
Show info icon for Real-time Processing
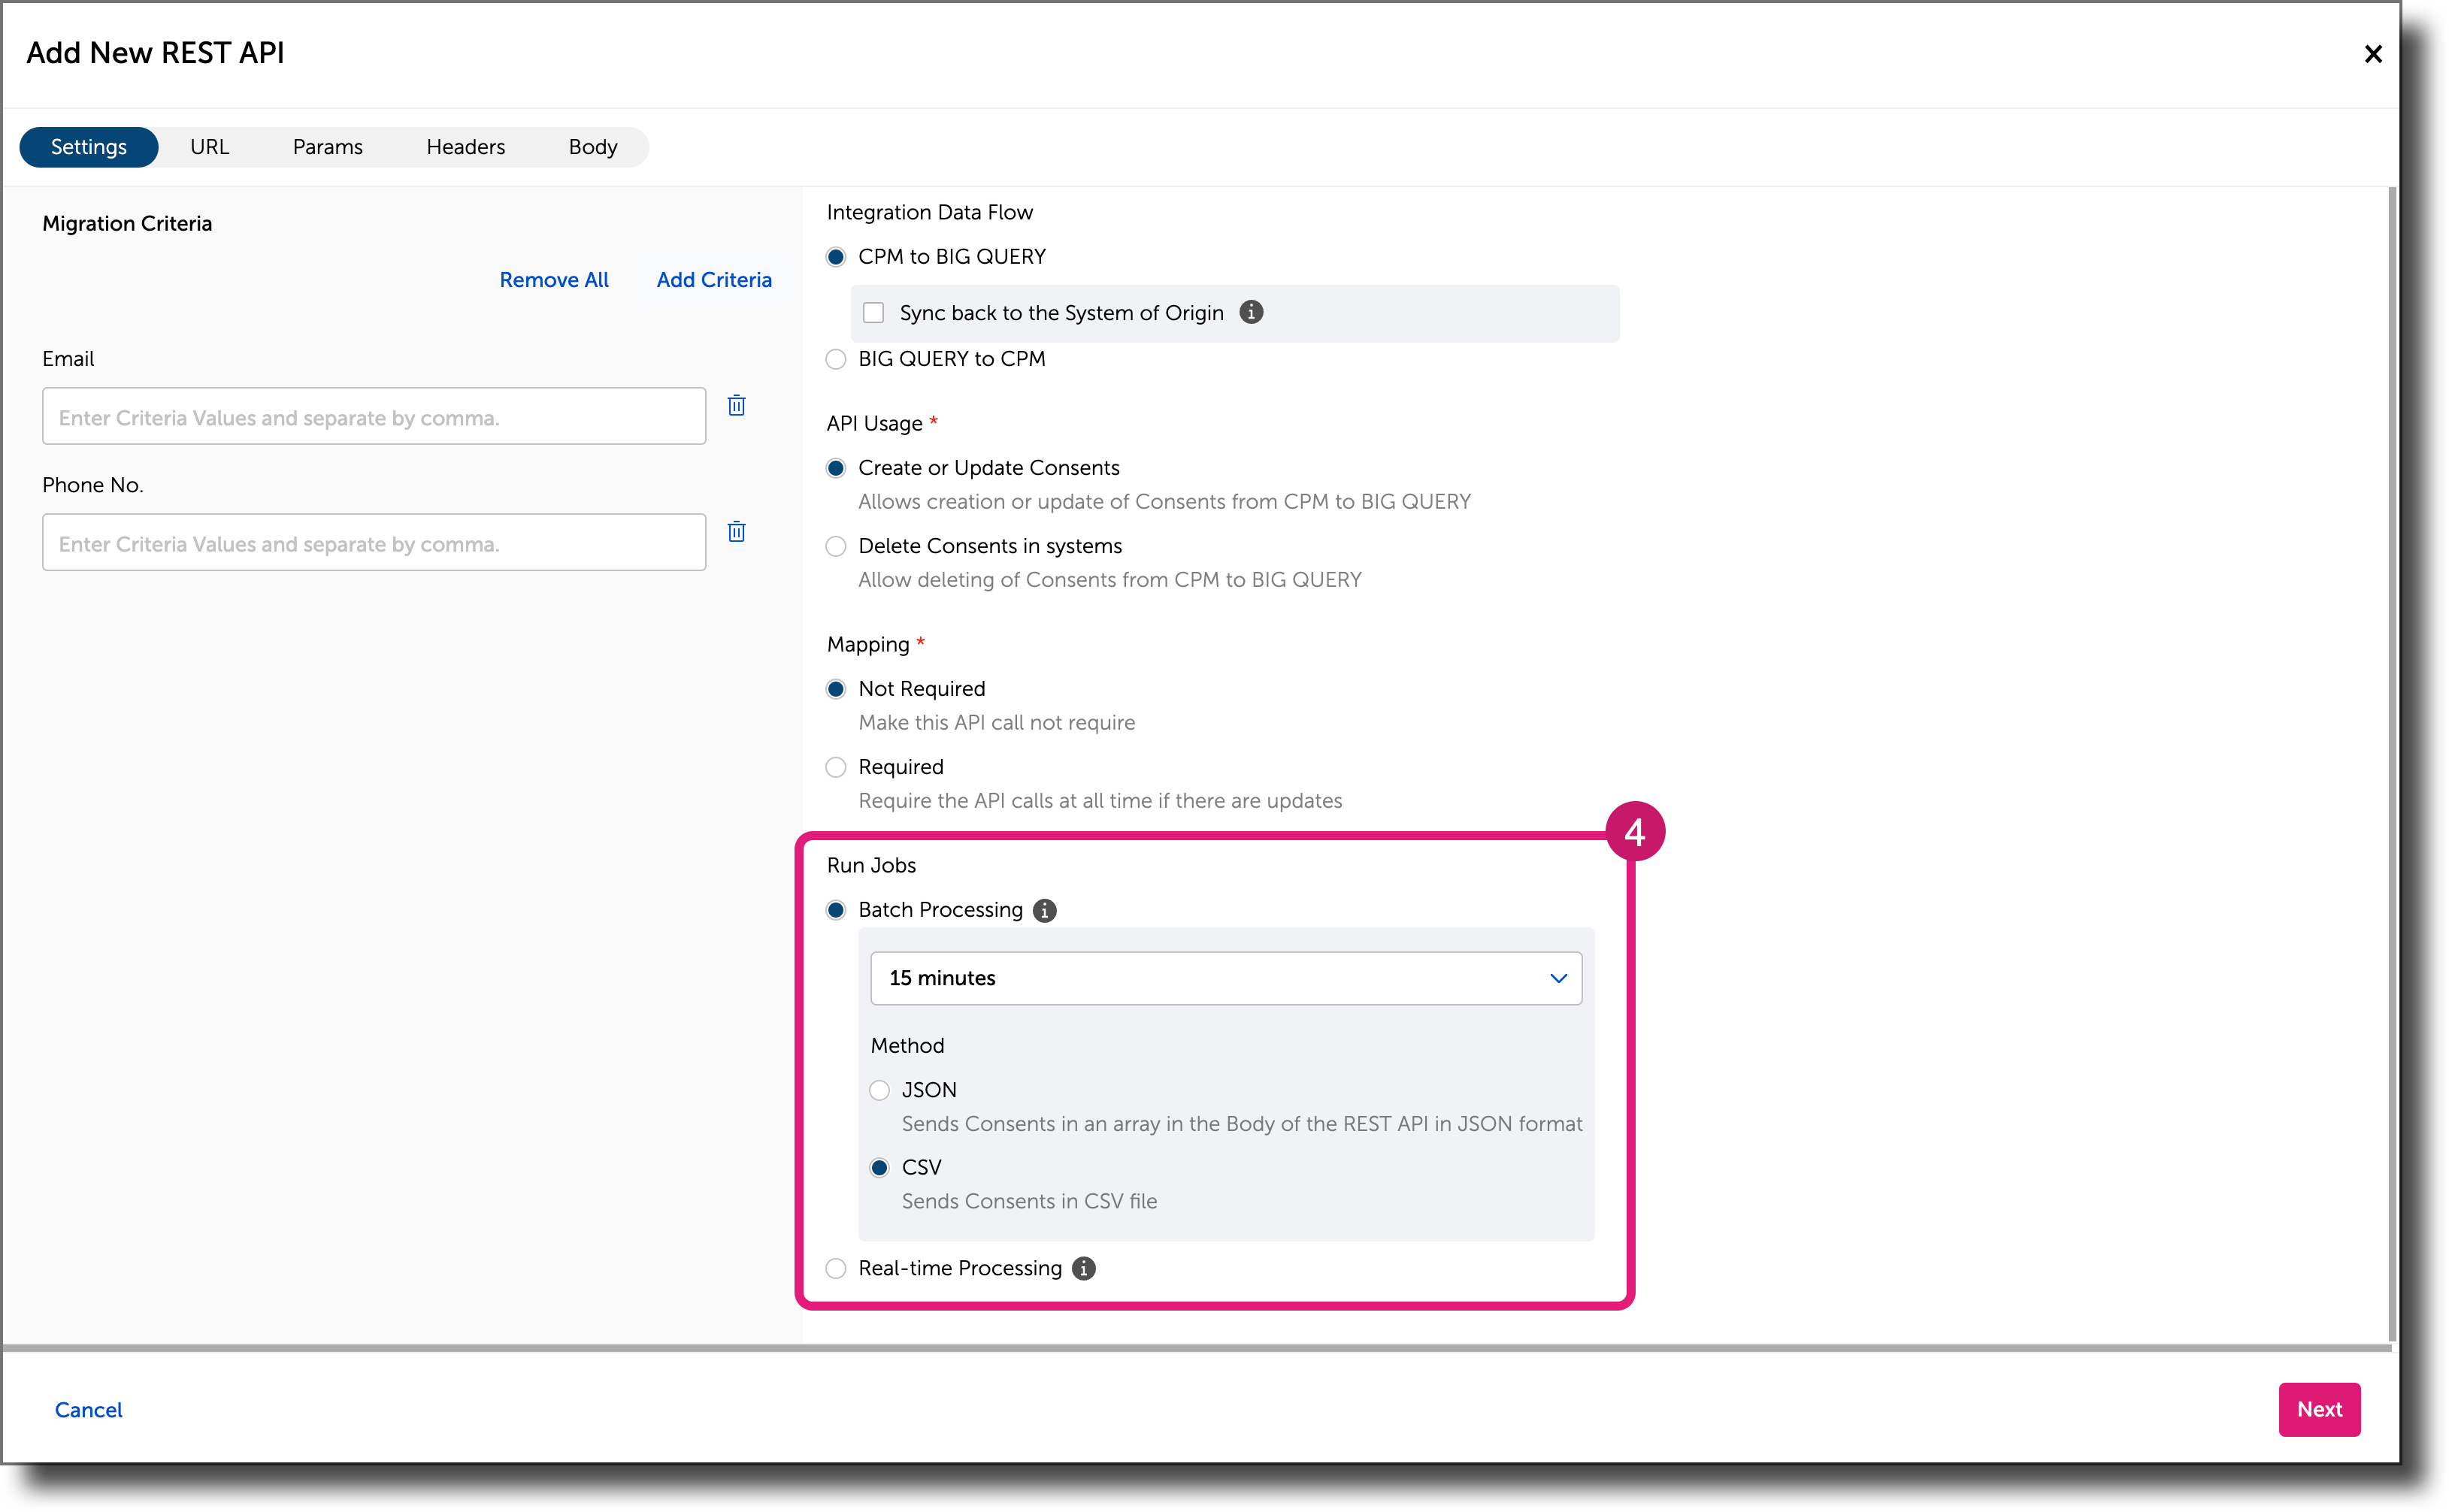coord(1083,1268)
